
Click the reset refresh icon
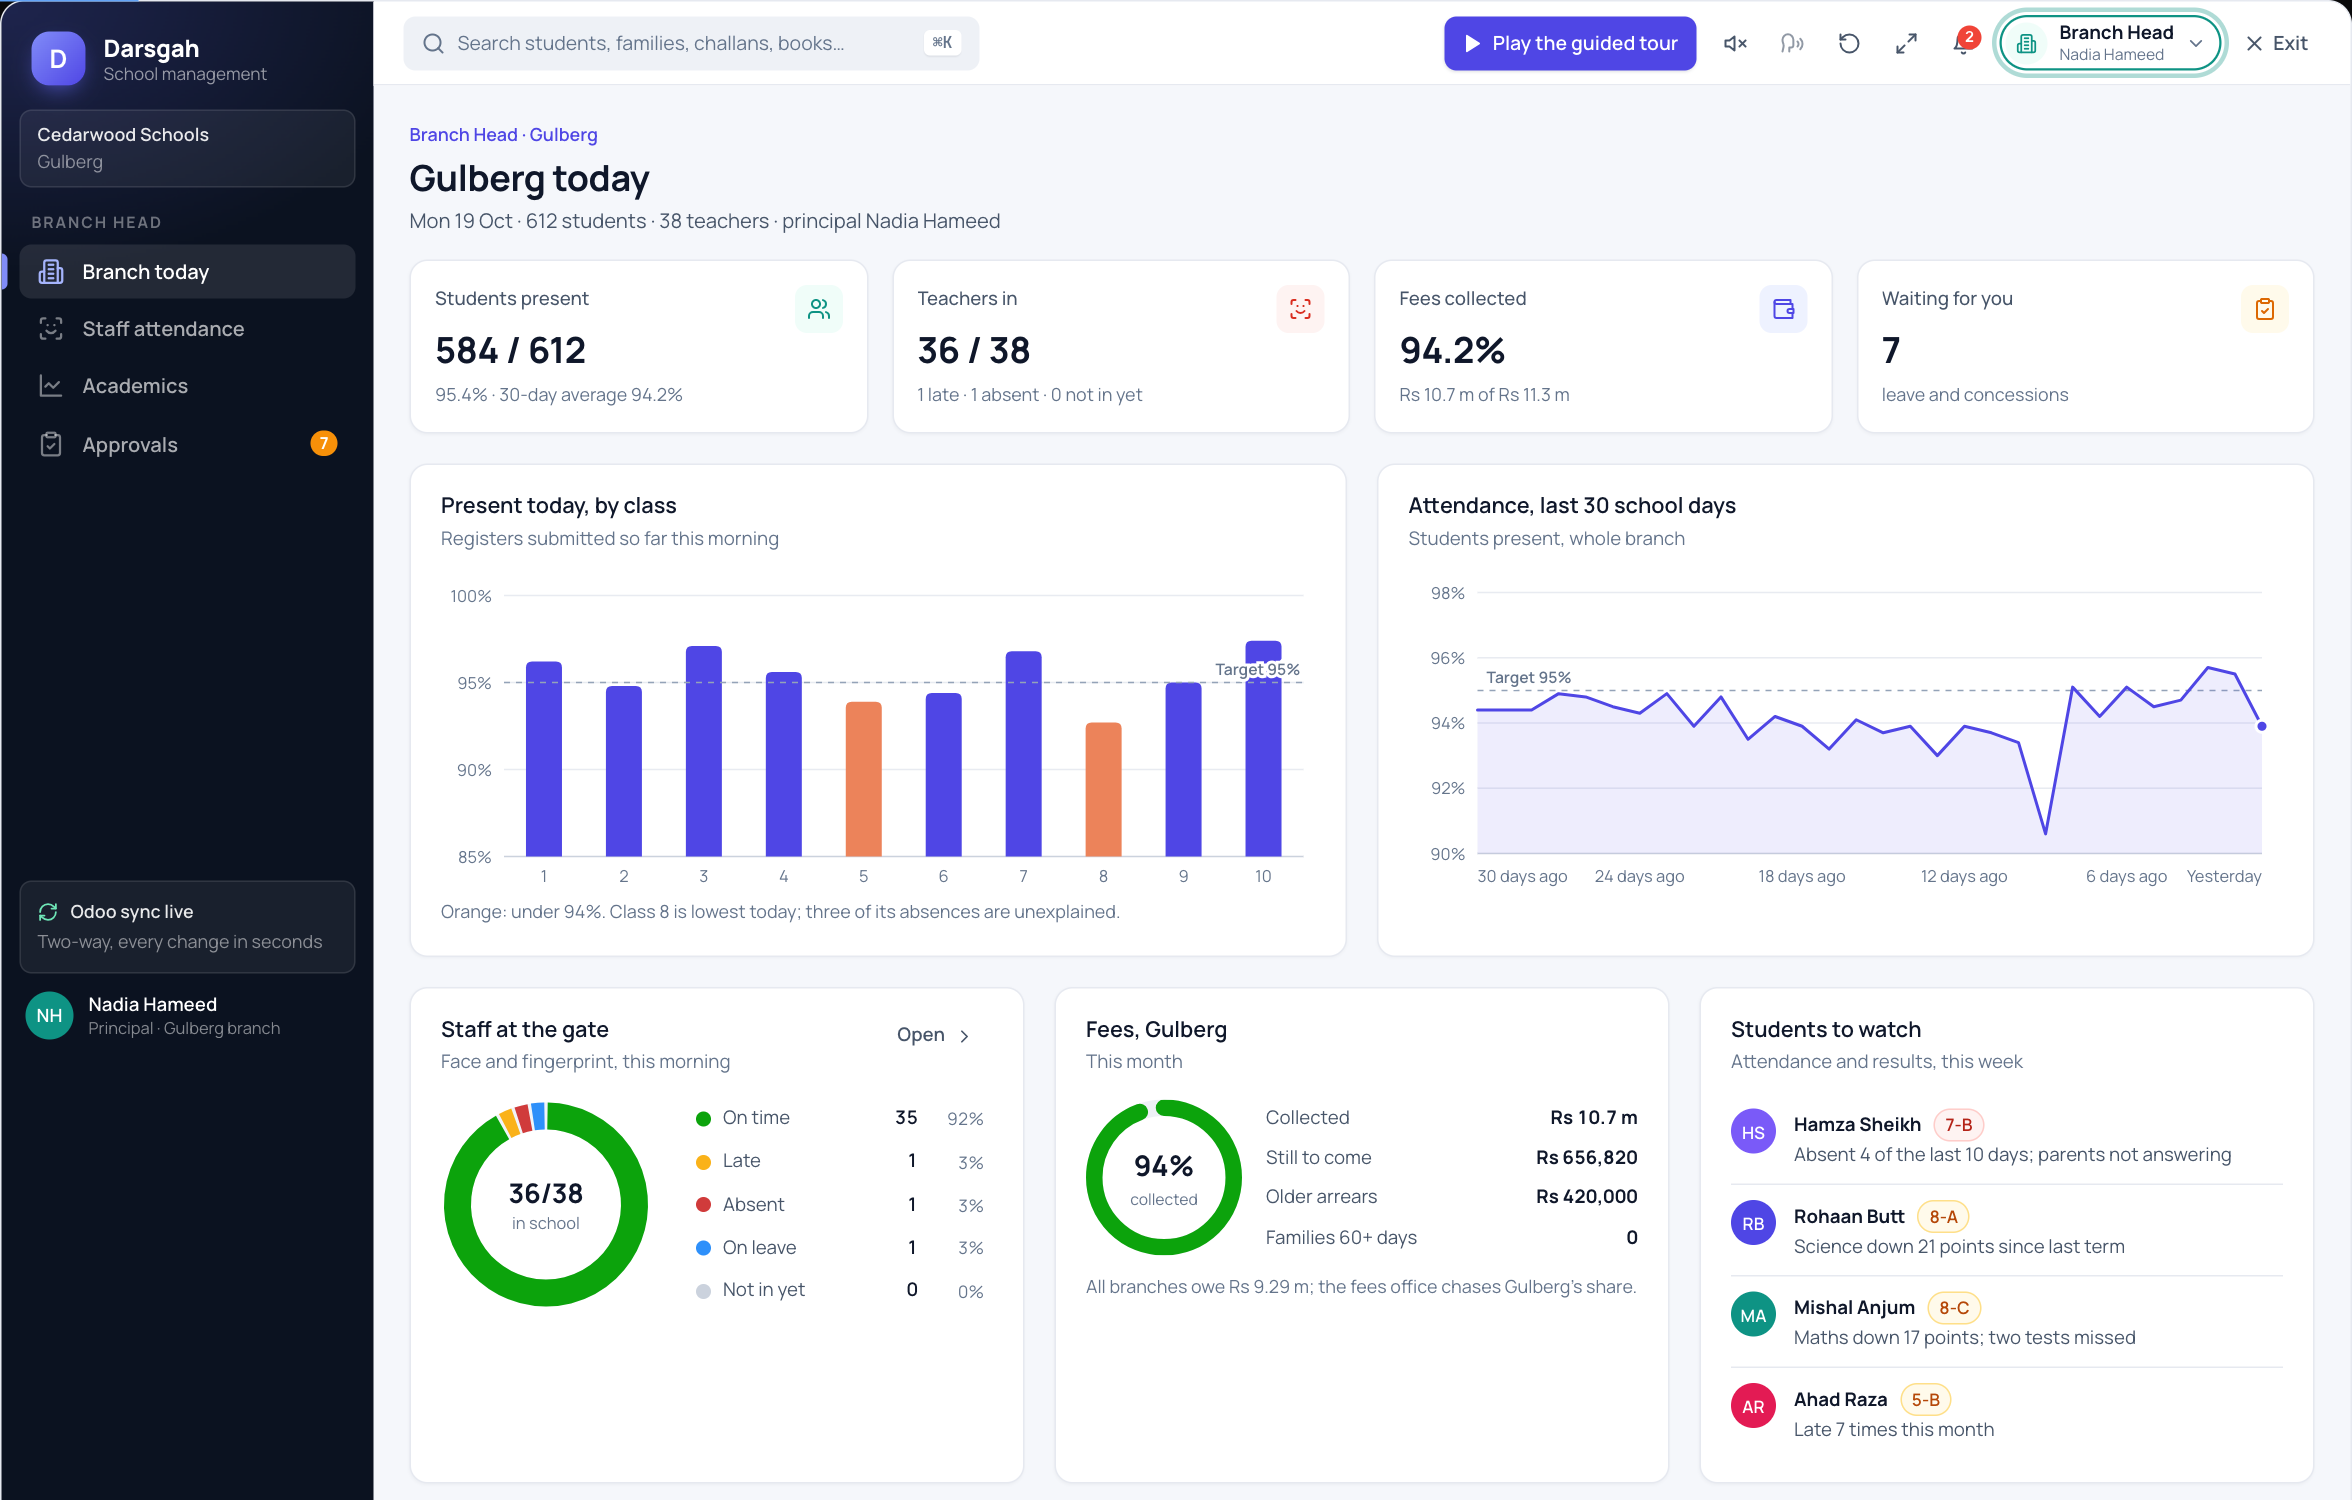(1849, 43)
